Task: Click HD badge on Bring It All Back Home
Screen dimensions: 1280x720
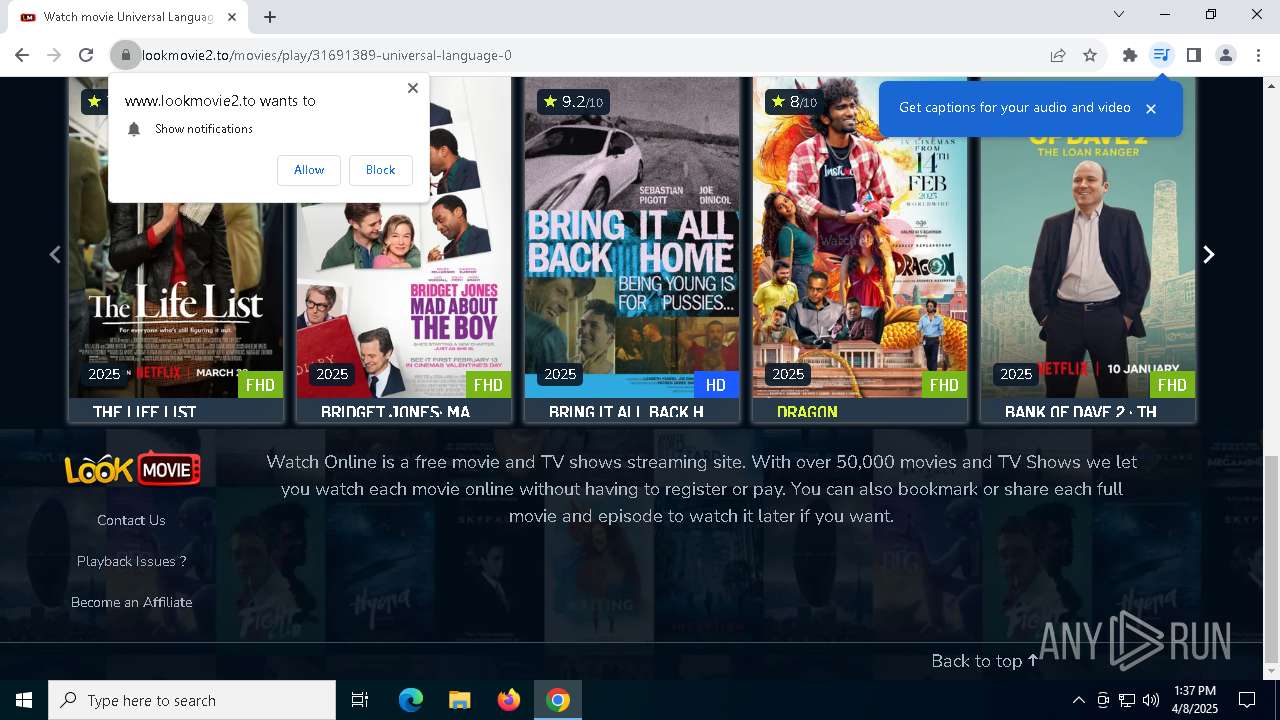Action: pyautogui.click(x=715, y=385)
